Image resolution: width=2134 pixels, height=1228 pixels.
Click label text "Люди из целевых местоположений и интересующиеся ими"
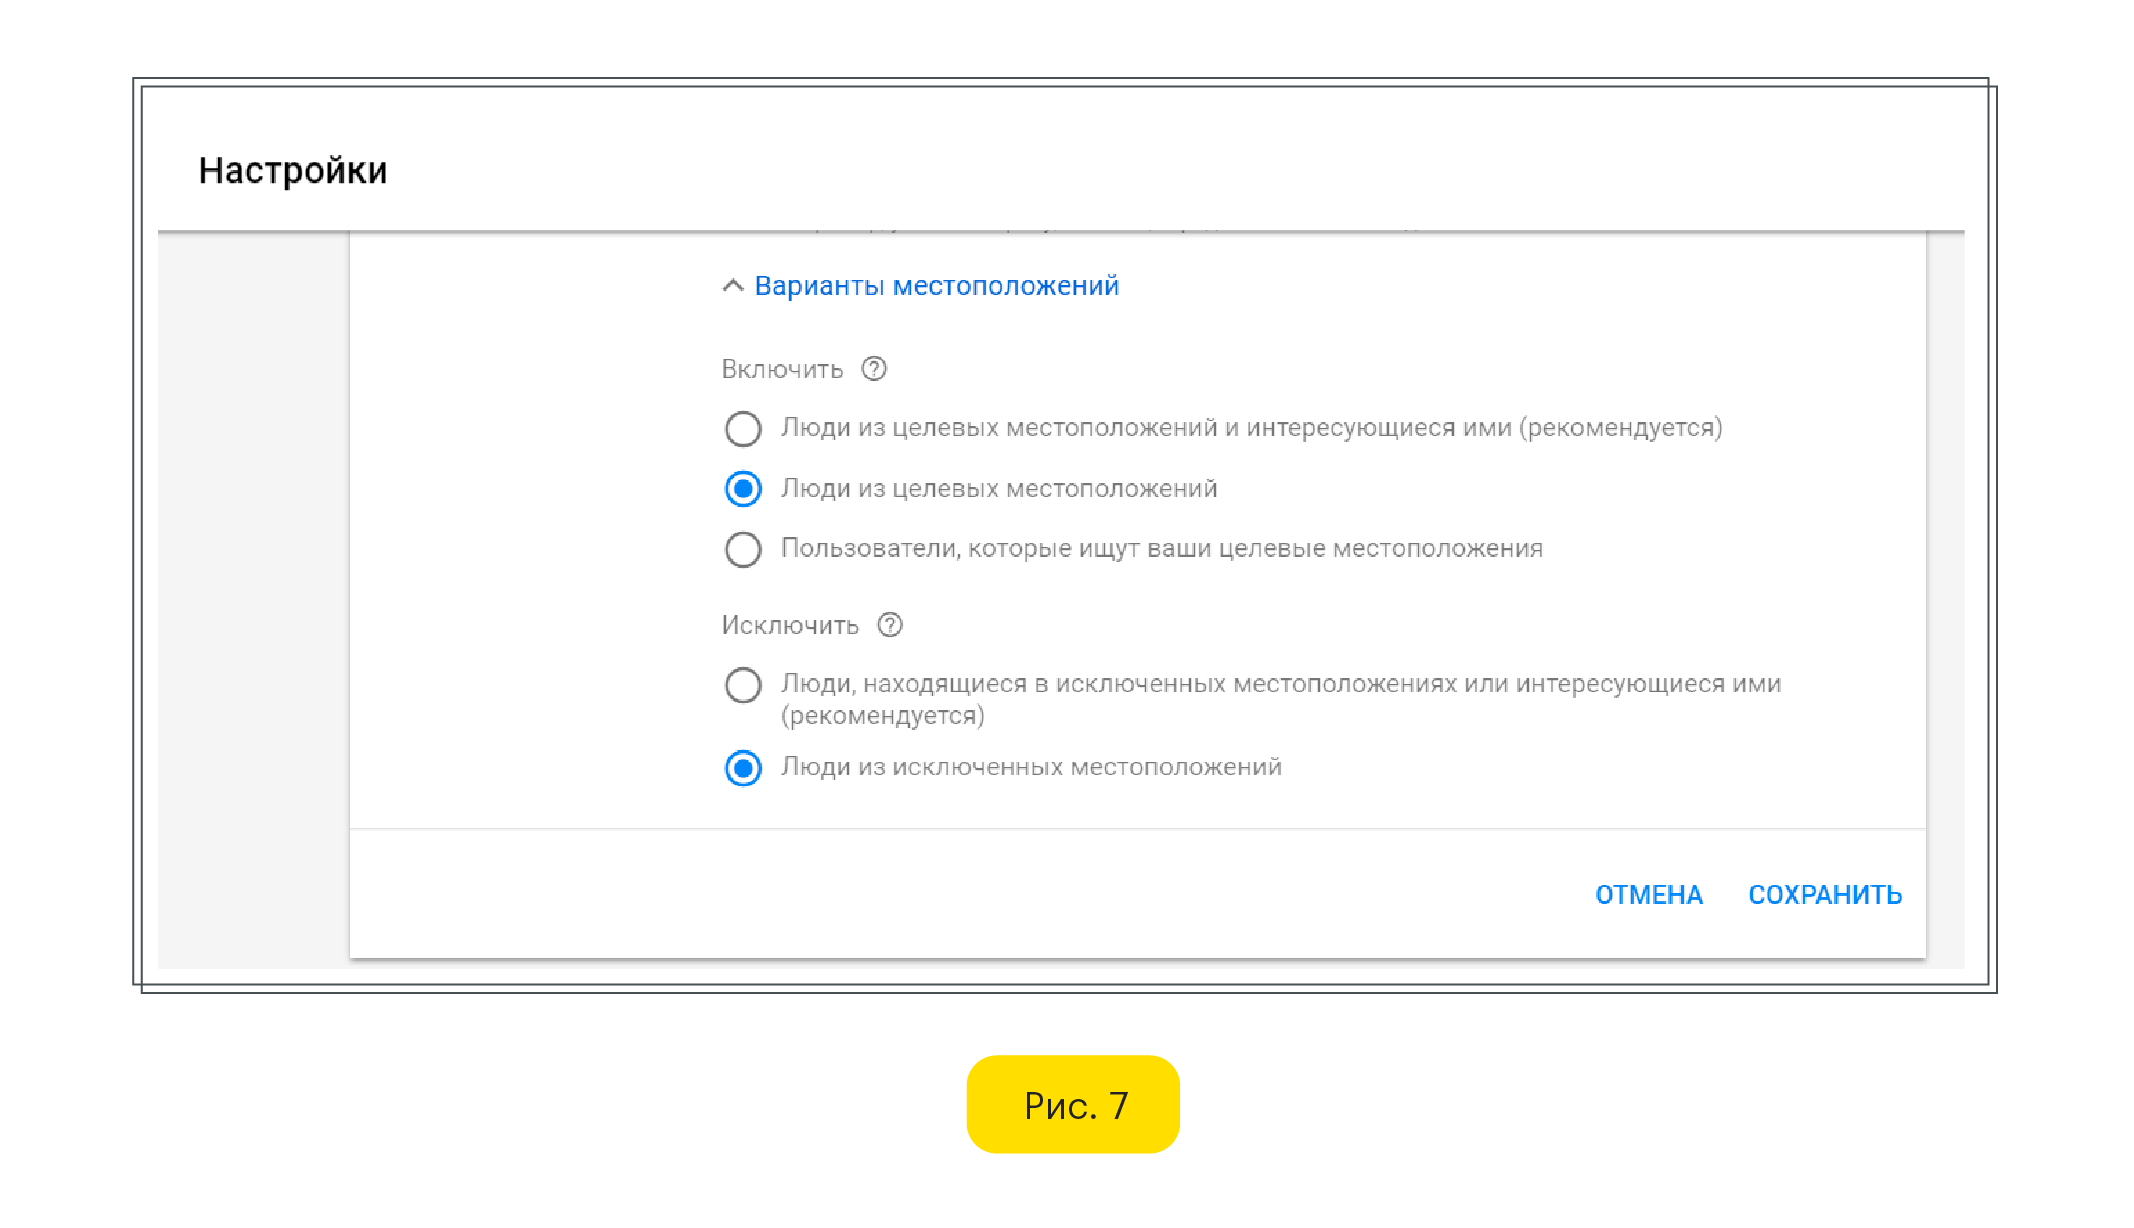pyautogui.click(x=1250, y=428)
